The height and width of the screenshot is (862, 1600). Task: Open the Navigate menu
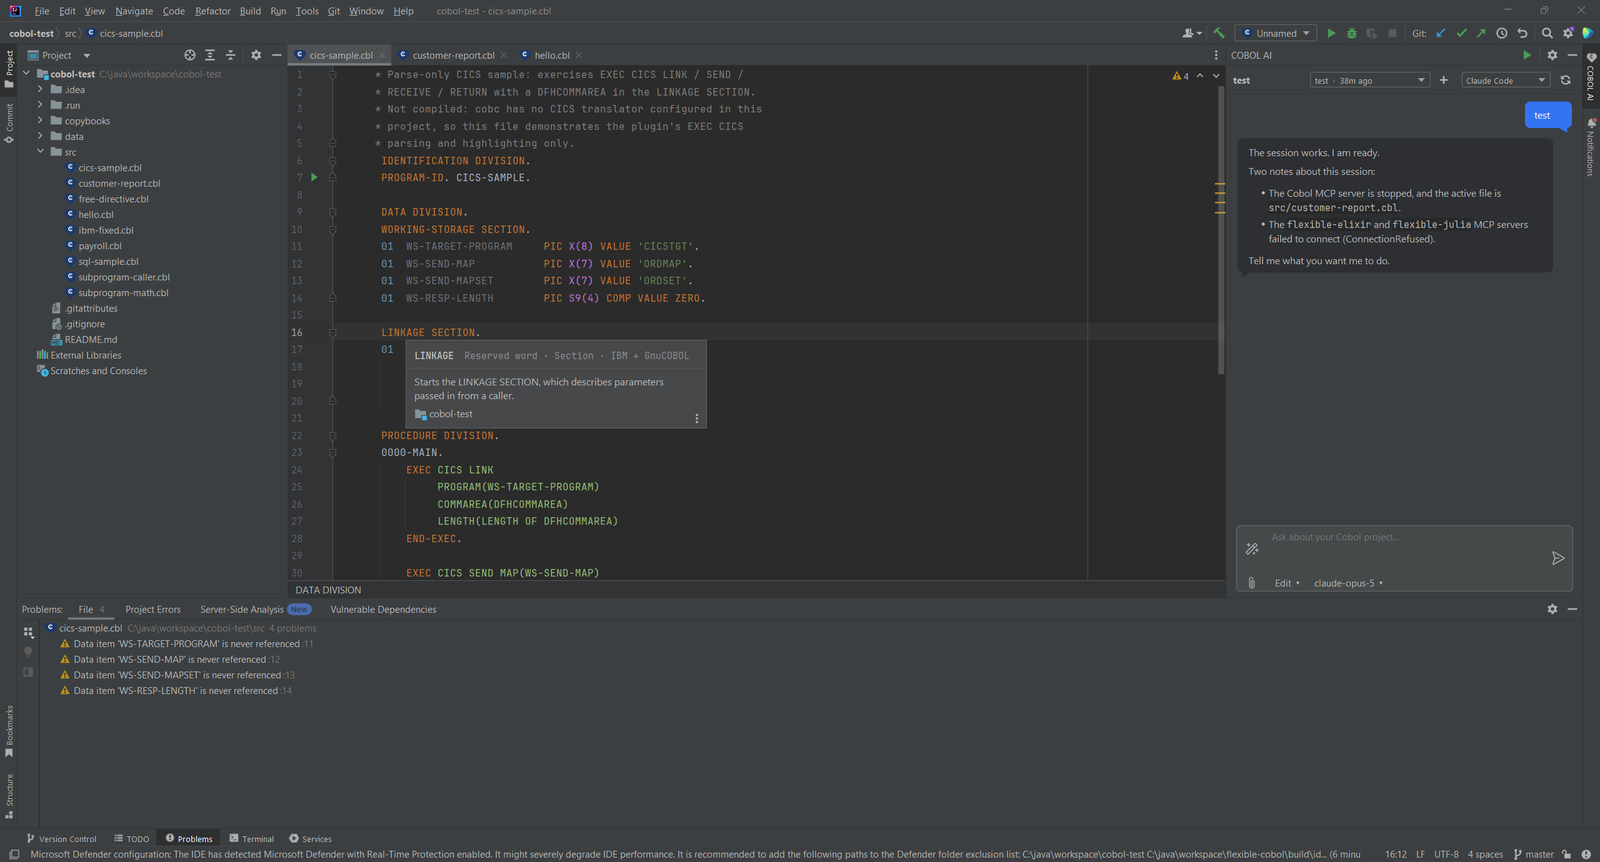134,11
